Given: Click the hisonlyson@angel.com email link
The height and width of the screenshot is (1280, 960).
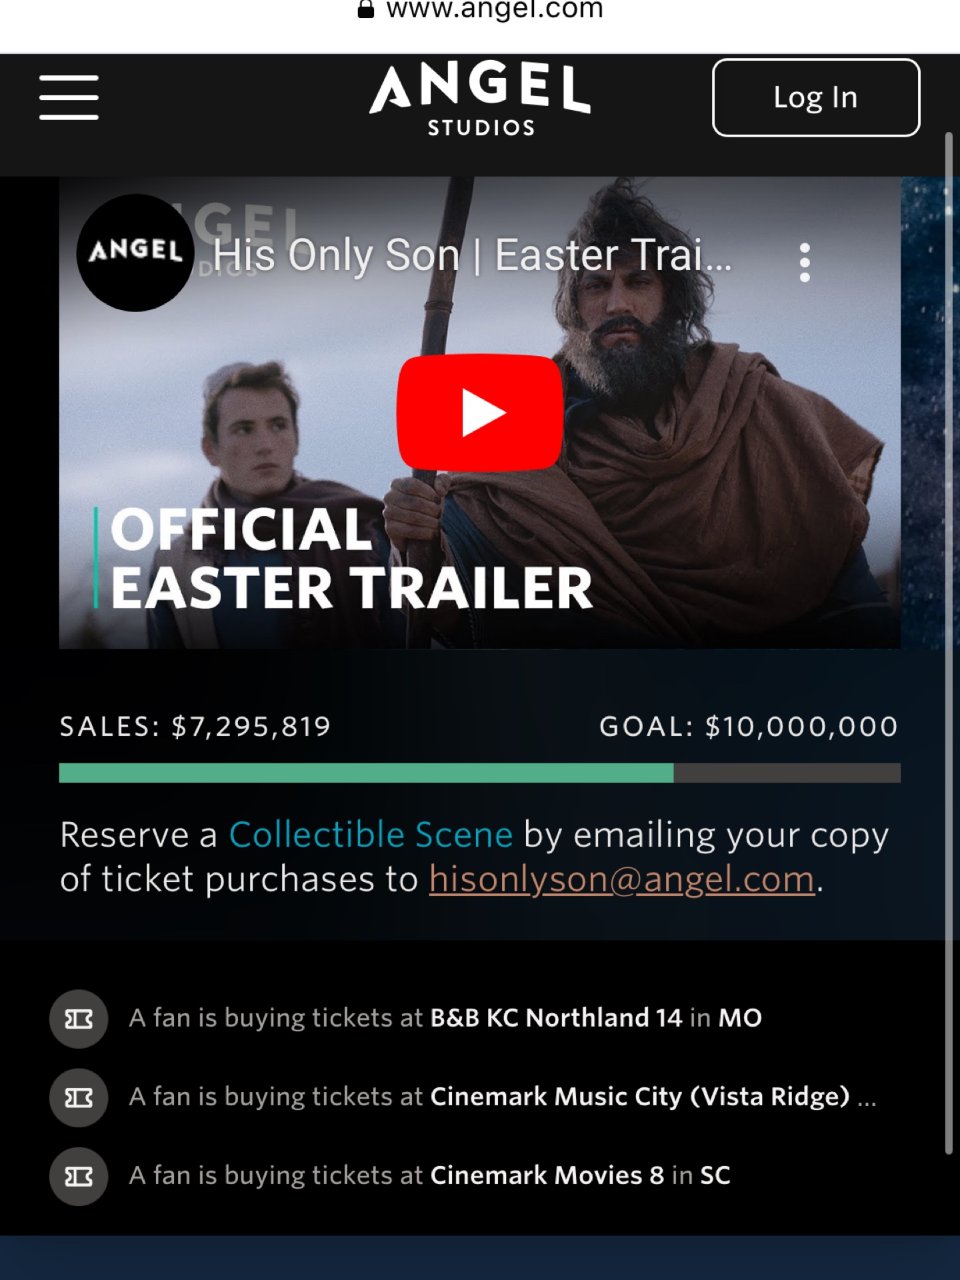Looking at the screenshot, I should (622, 879).
